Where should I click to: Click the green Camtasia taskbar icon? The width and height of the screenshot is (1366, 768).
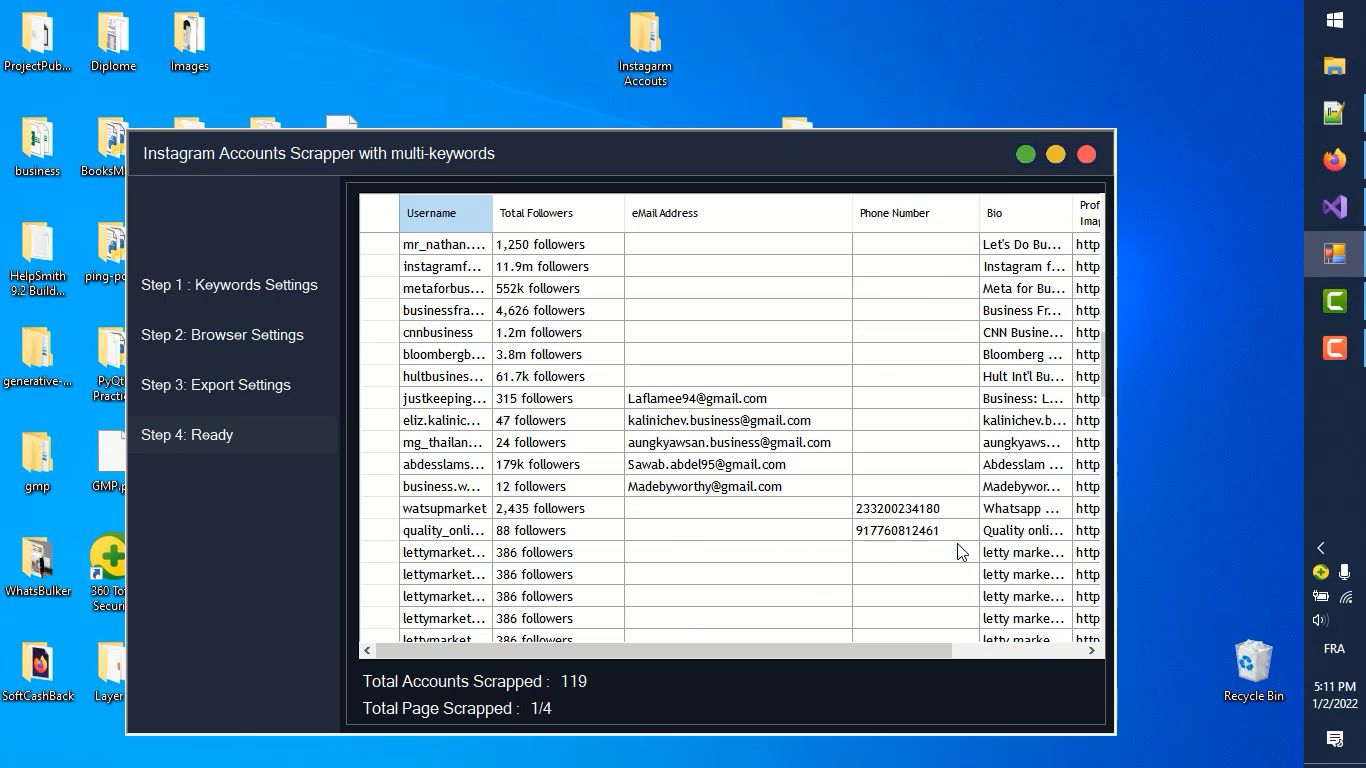click(1334, 300)
